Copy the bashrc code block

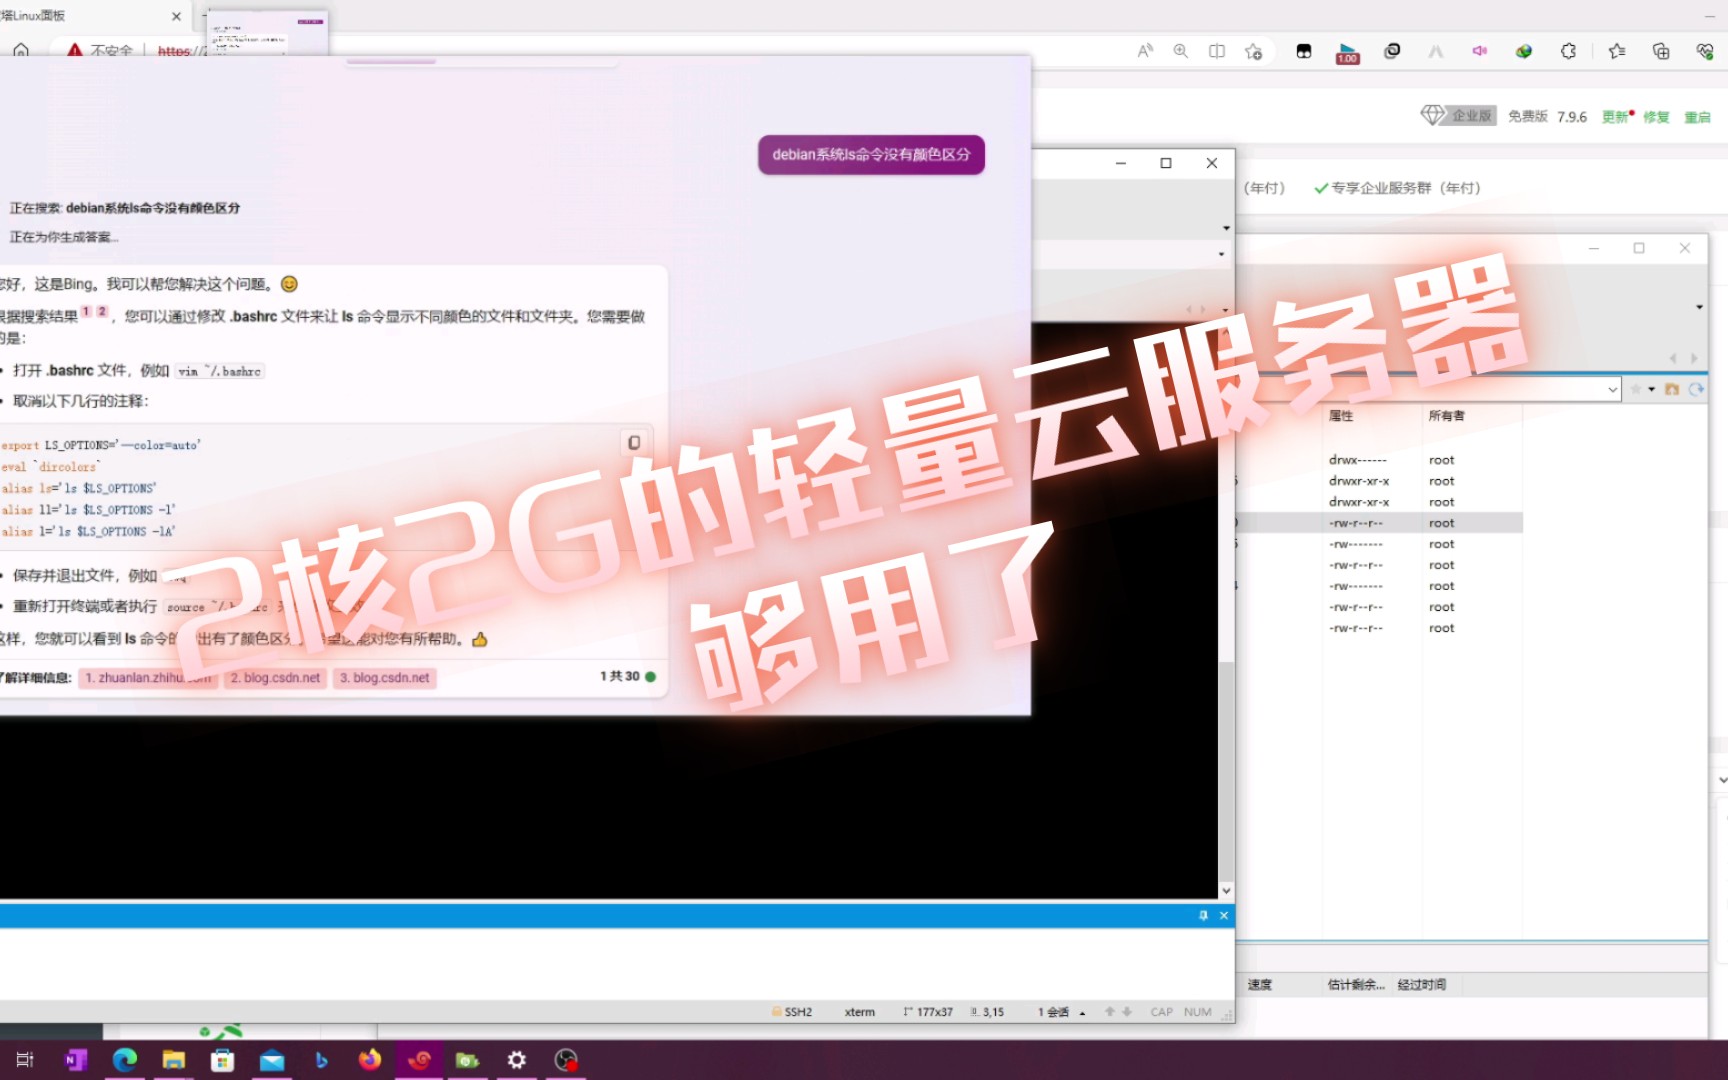(634, 442)
